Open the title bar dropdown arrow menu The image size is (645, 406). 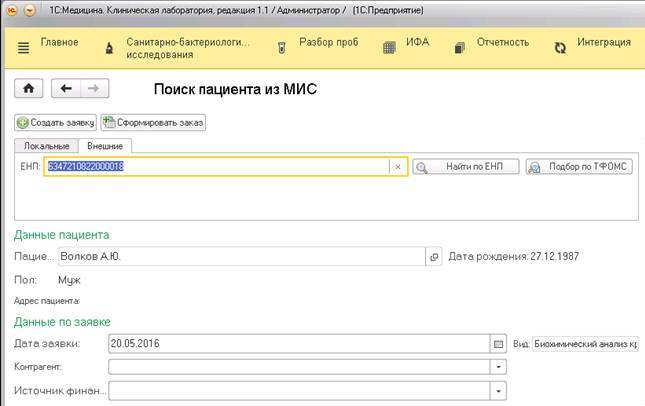pos(28,9)
